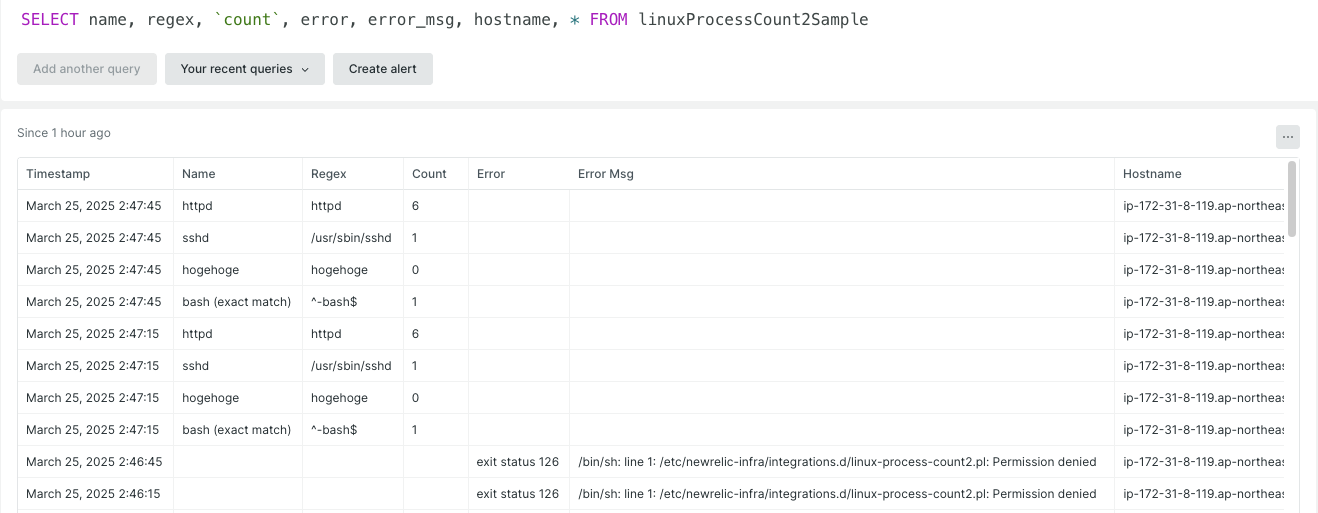Image resolution: width=1318 pixels, height=513 pixels.
Task: Click timestamp of sshd row at 2:47:15
Action: (x=94, y=366)
